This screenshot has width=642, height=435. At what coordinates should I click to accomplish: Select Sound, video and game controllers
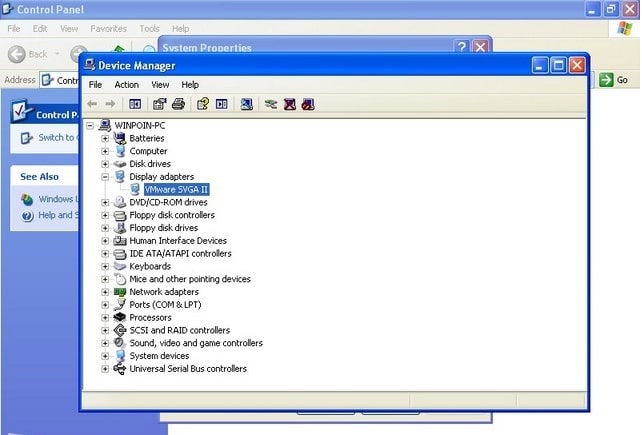pos(195,343)
